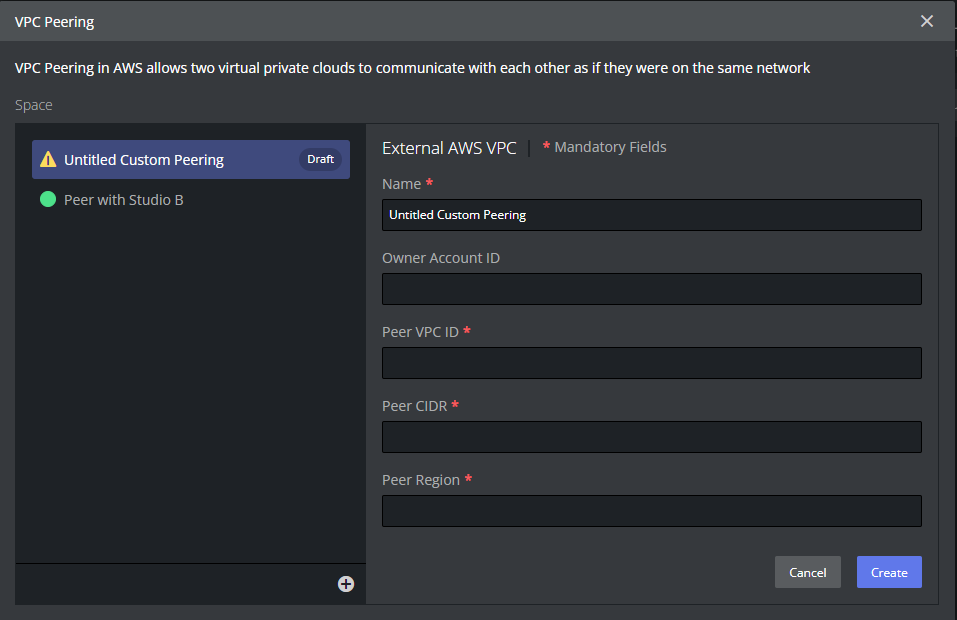Click the Draft badge
This screenshot has height=620, width=957.
click(x=320, y=160)
